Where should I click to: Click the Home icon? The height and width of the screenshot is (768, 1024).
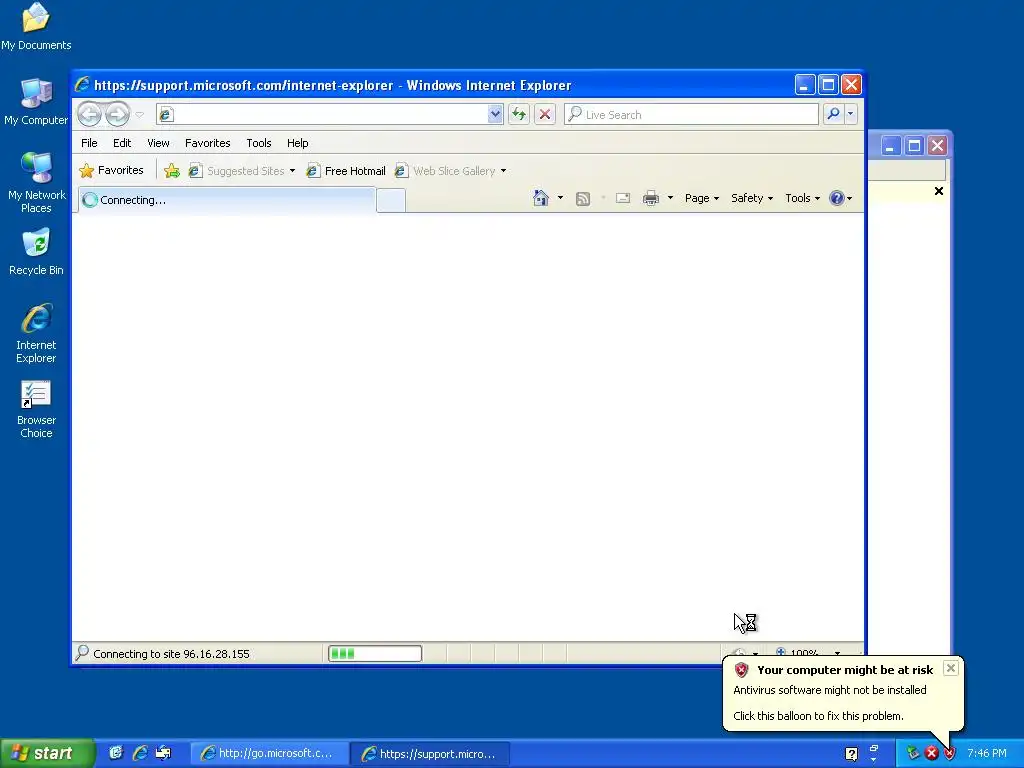pyautogui.click(x=541, y=198)
